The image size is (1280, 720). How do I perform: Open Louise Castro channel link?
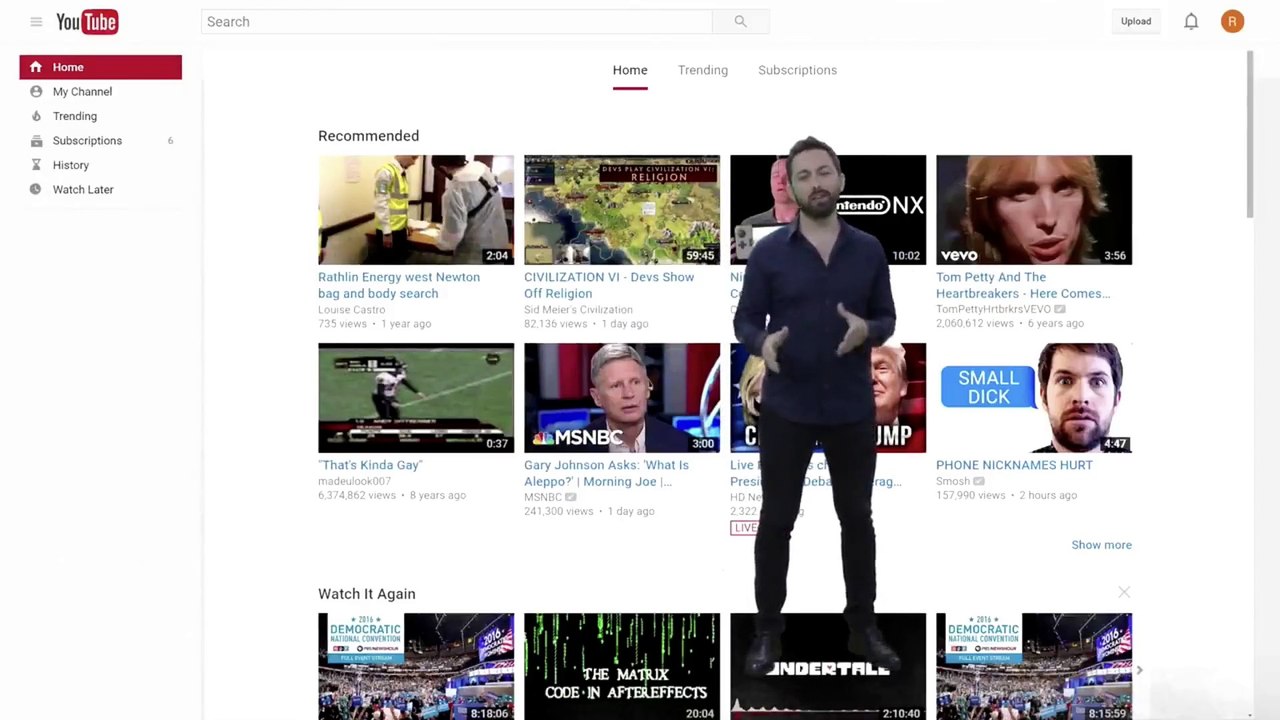351,310
